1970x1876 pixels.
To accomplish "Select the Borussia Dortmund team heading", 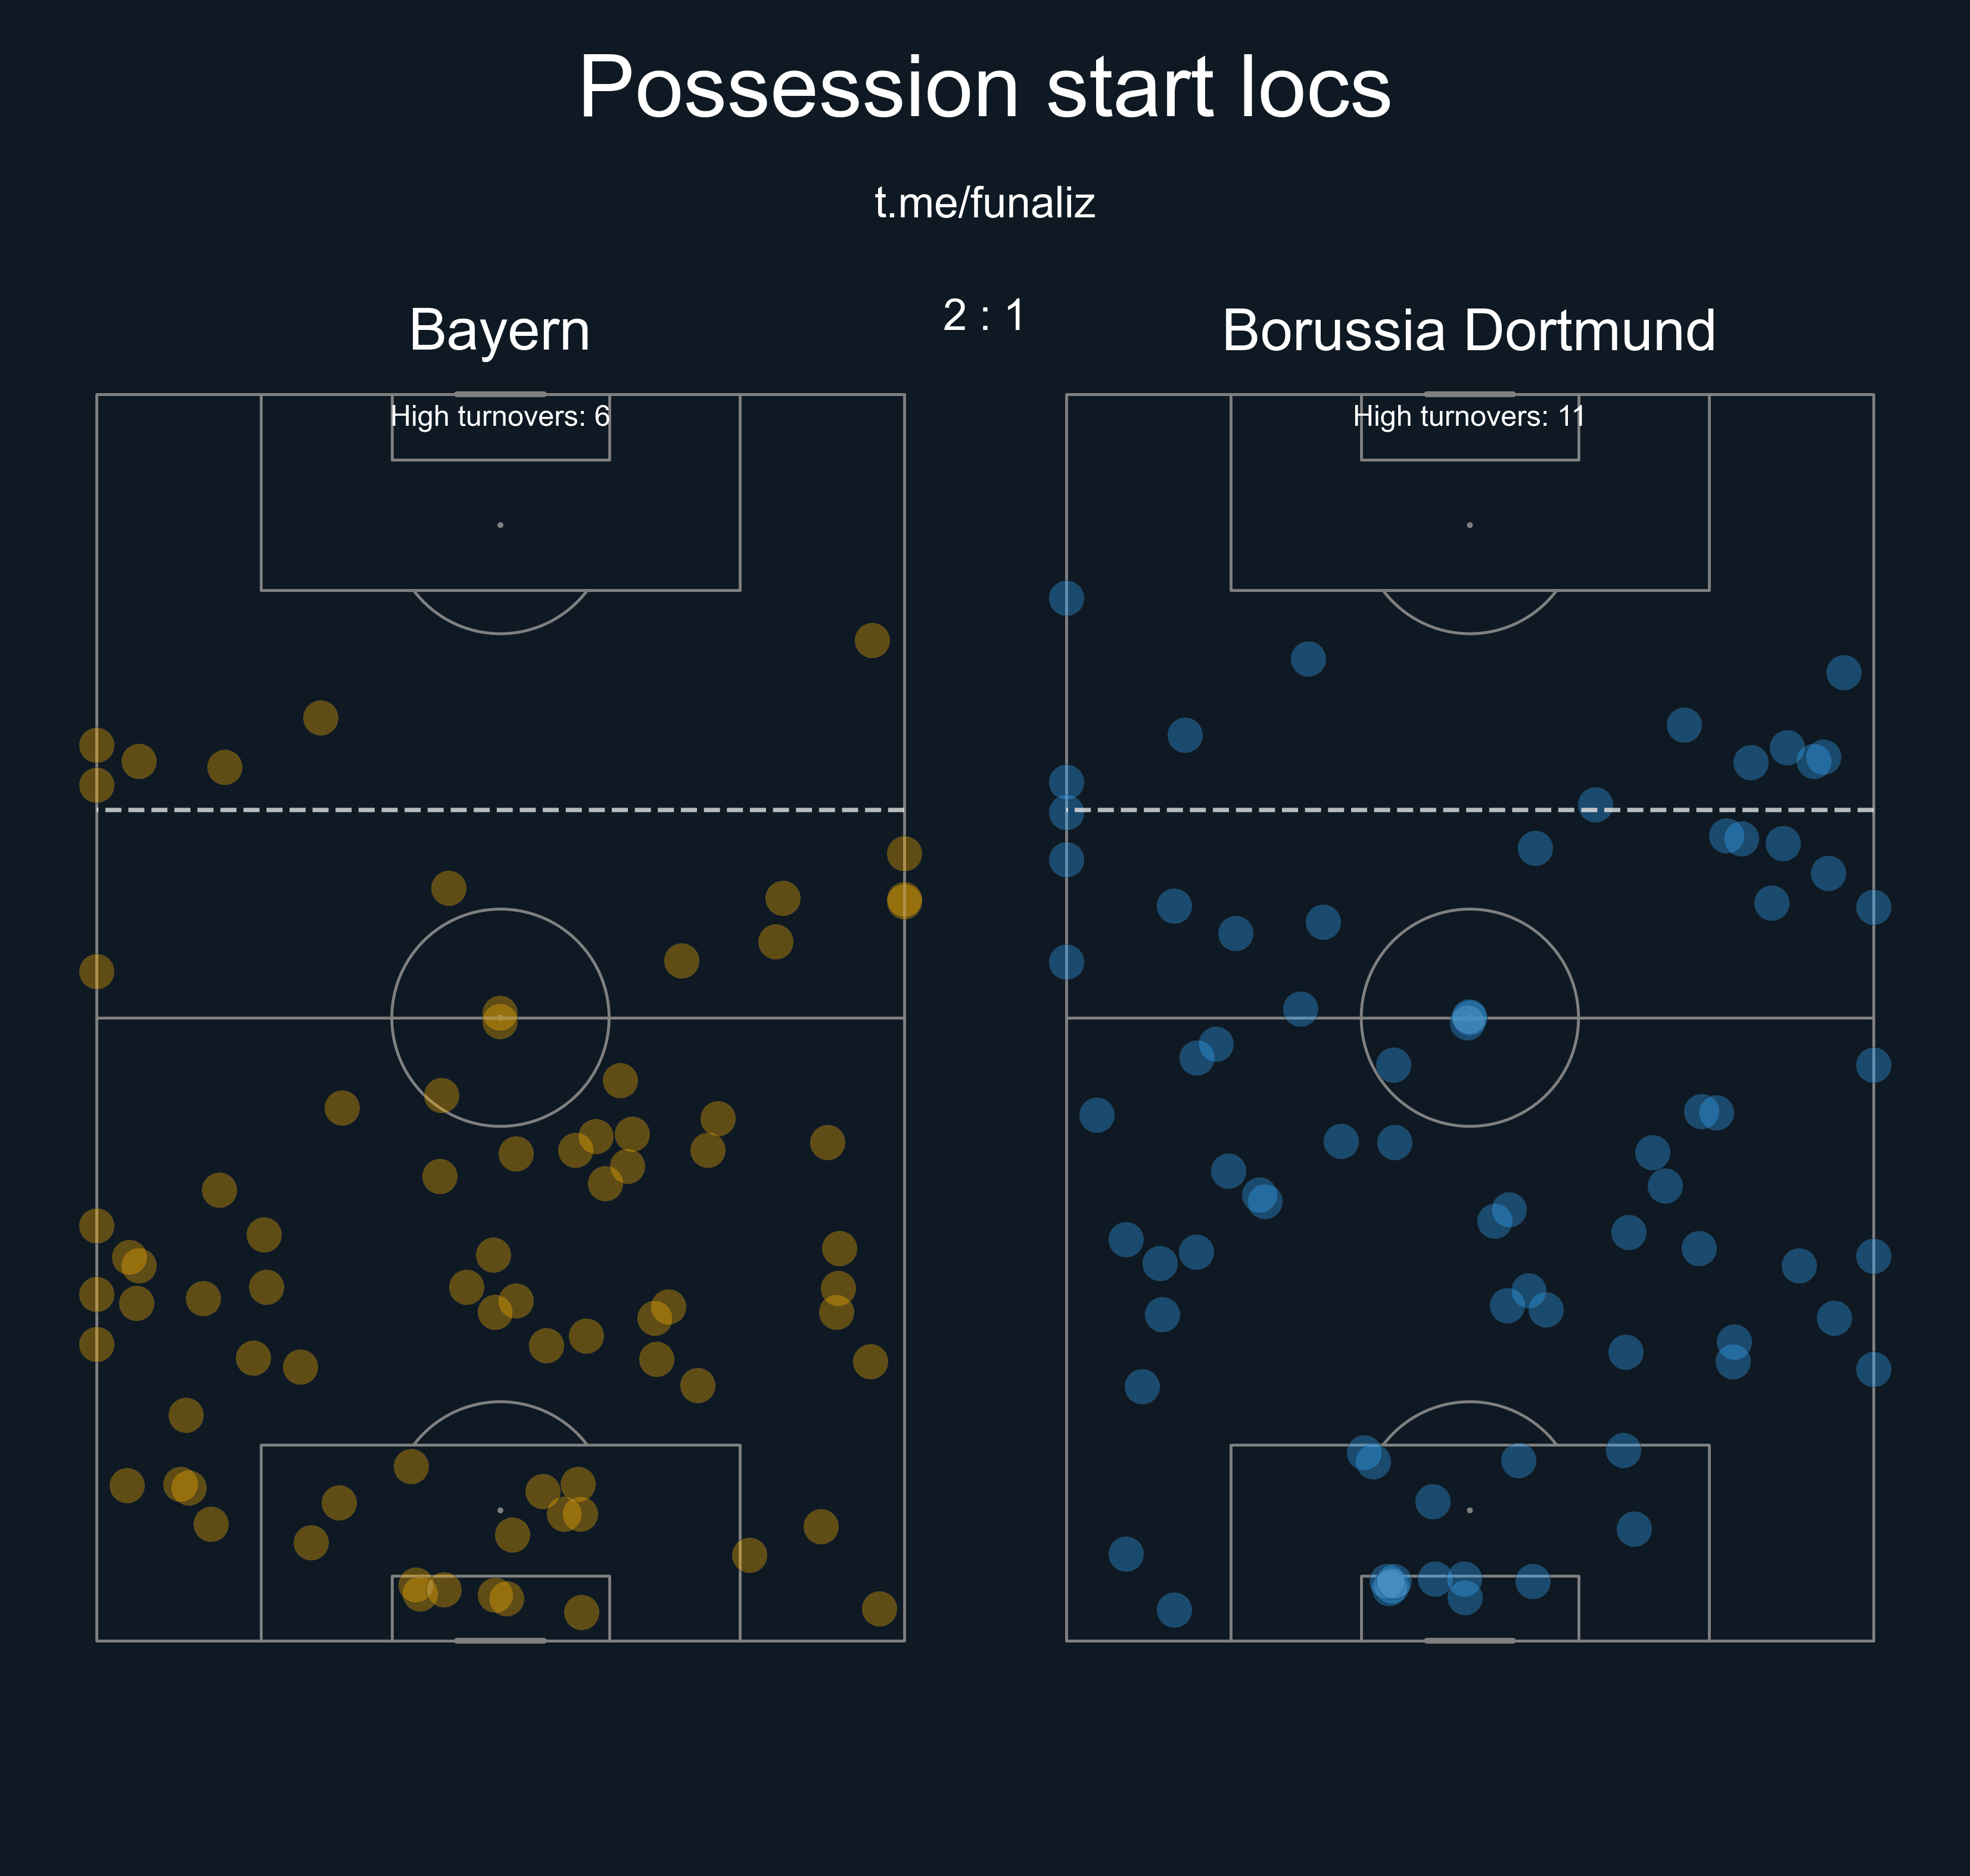I will pyautogui.click(x=1469, y=330).
